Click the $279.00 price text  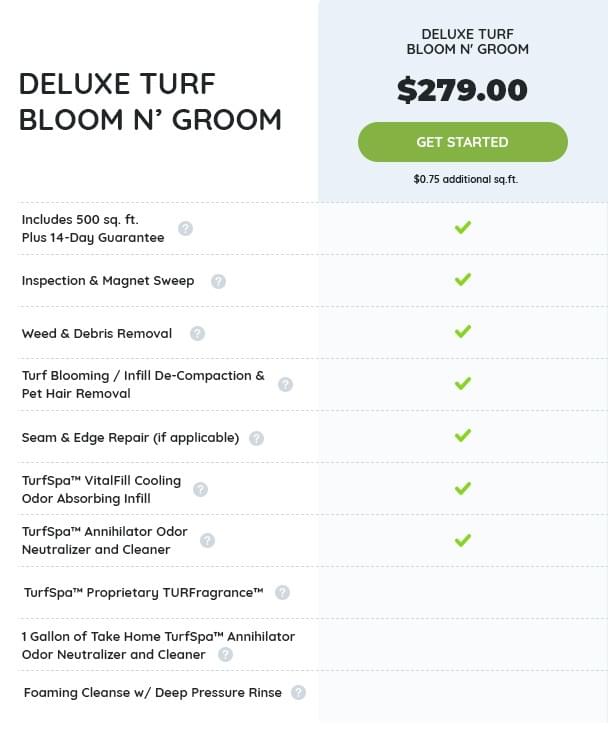[x=462, y=90]
